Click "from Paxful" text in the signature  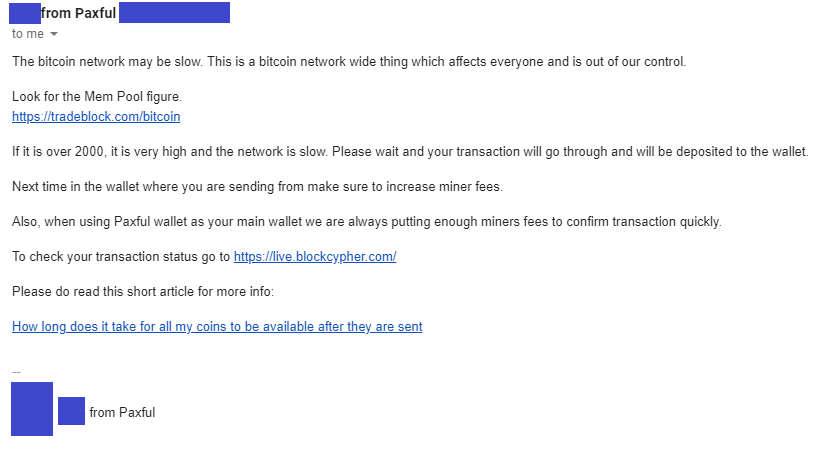click(x=122, y=412)
